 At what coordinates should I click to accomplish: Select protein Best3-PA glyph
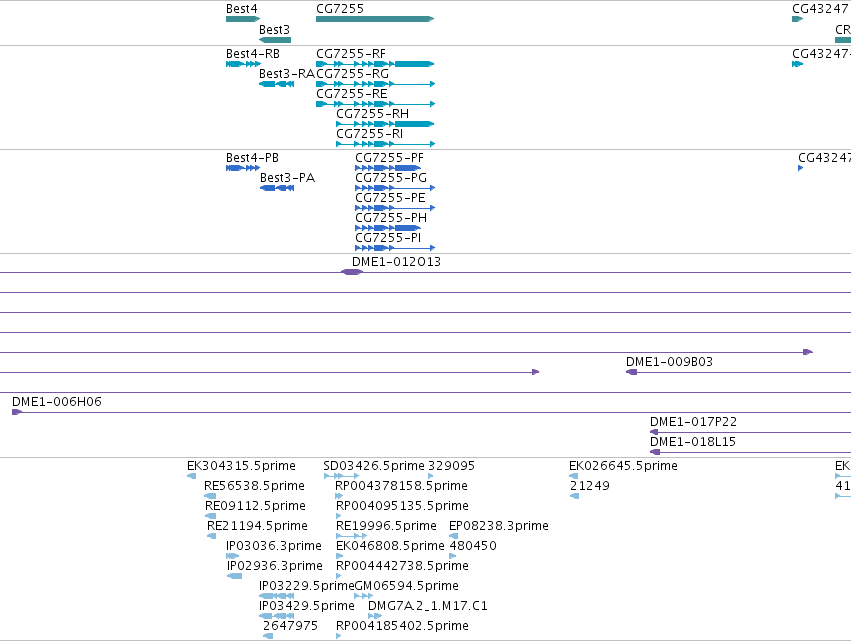277,188
